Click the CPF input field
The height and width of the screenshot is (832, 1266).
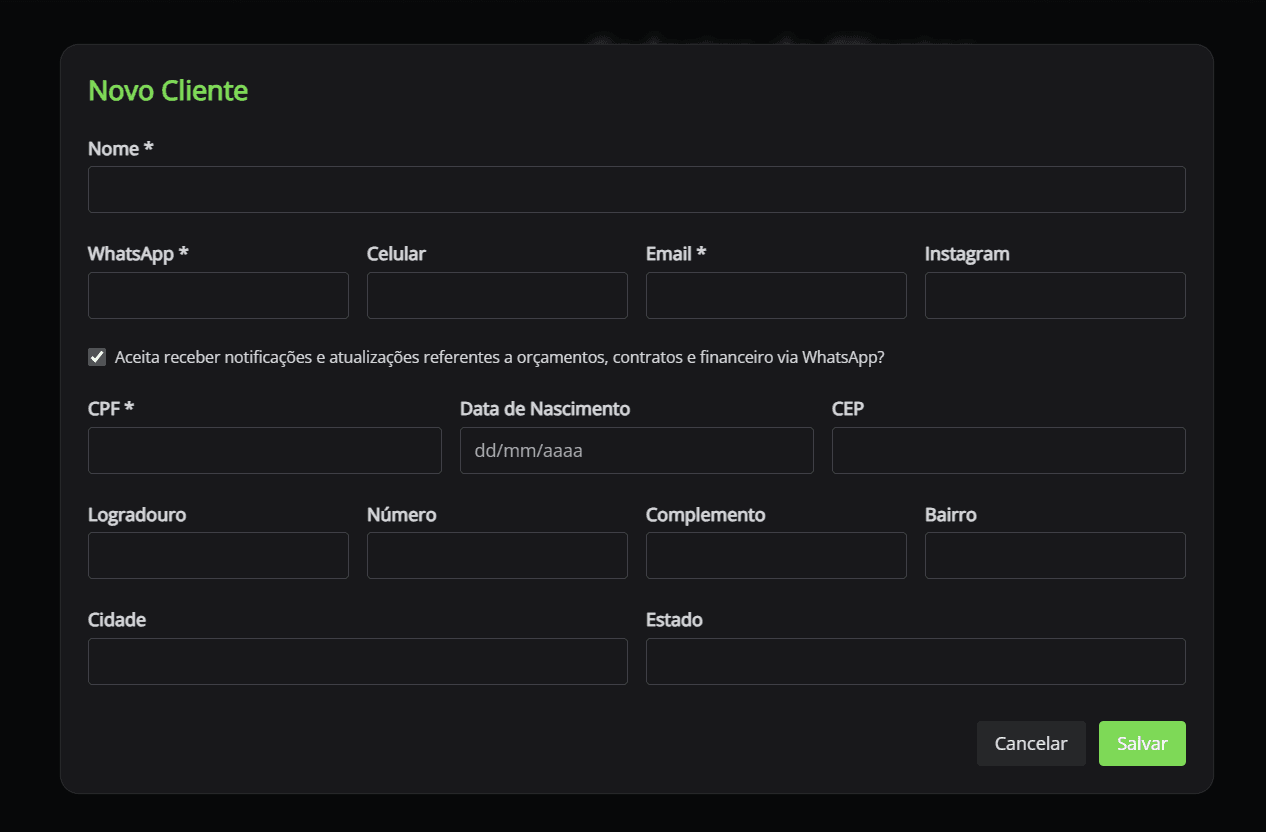point(265,451)
